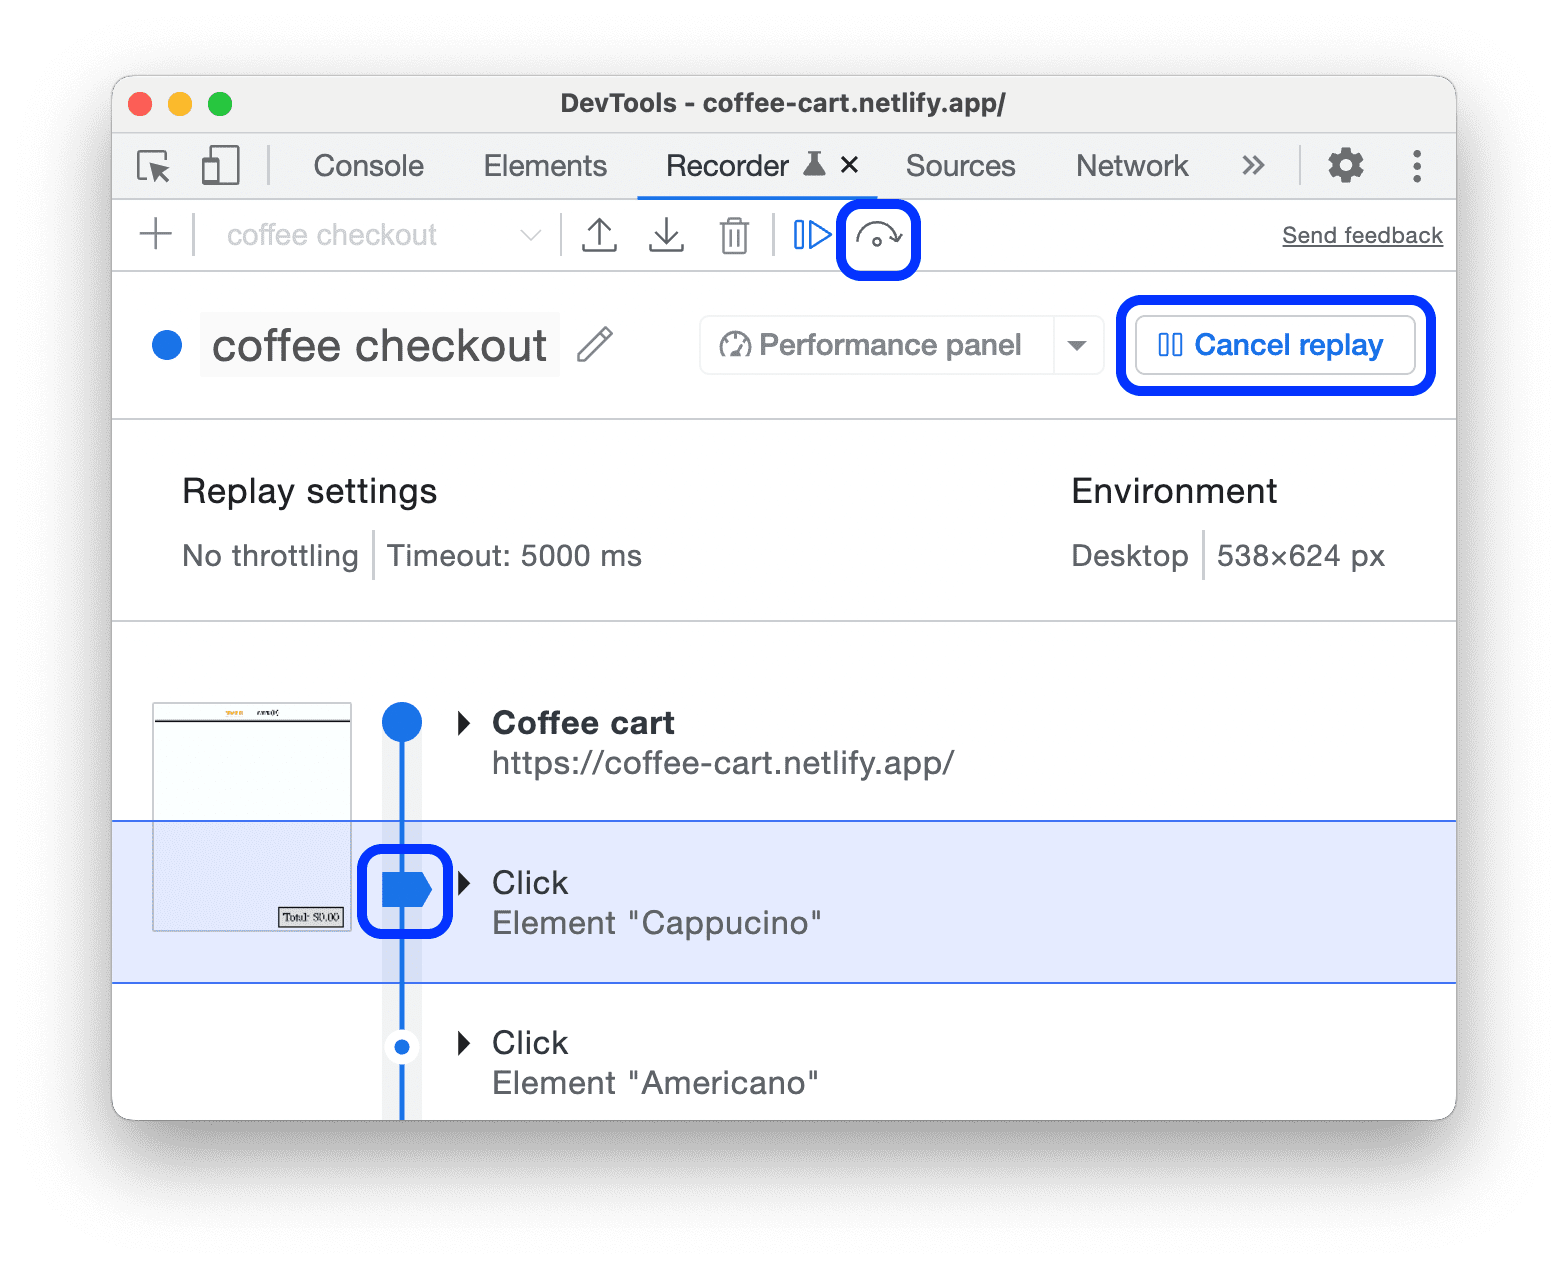Toggle the device toolbar icon
The image size is (1568, 1268).
(x=220, y=166)
